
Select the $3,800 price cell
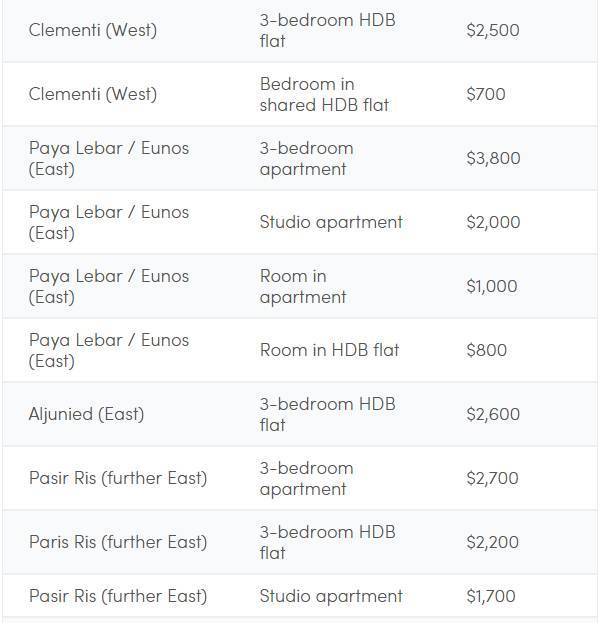493,158
